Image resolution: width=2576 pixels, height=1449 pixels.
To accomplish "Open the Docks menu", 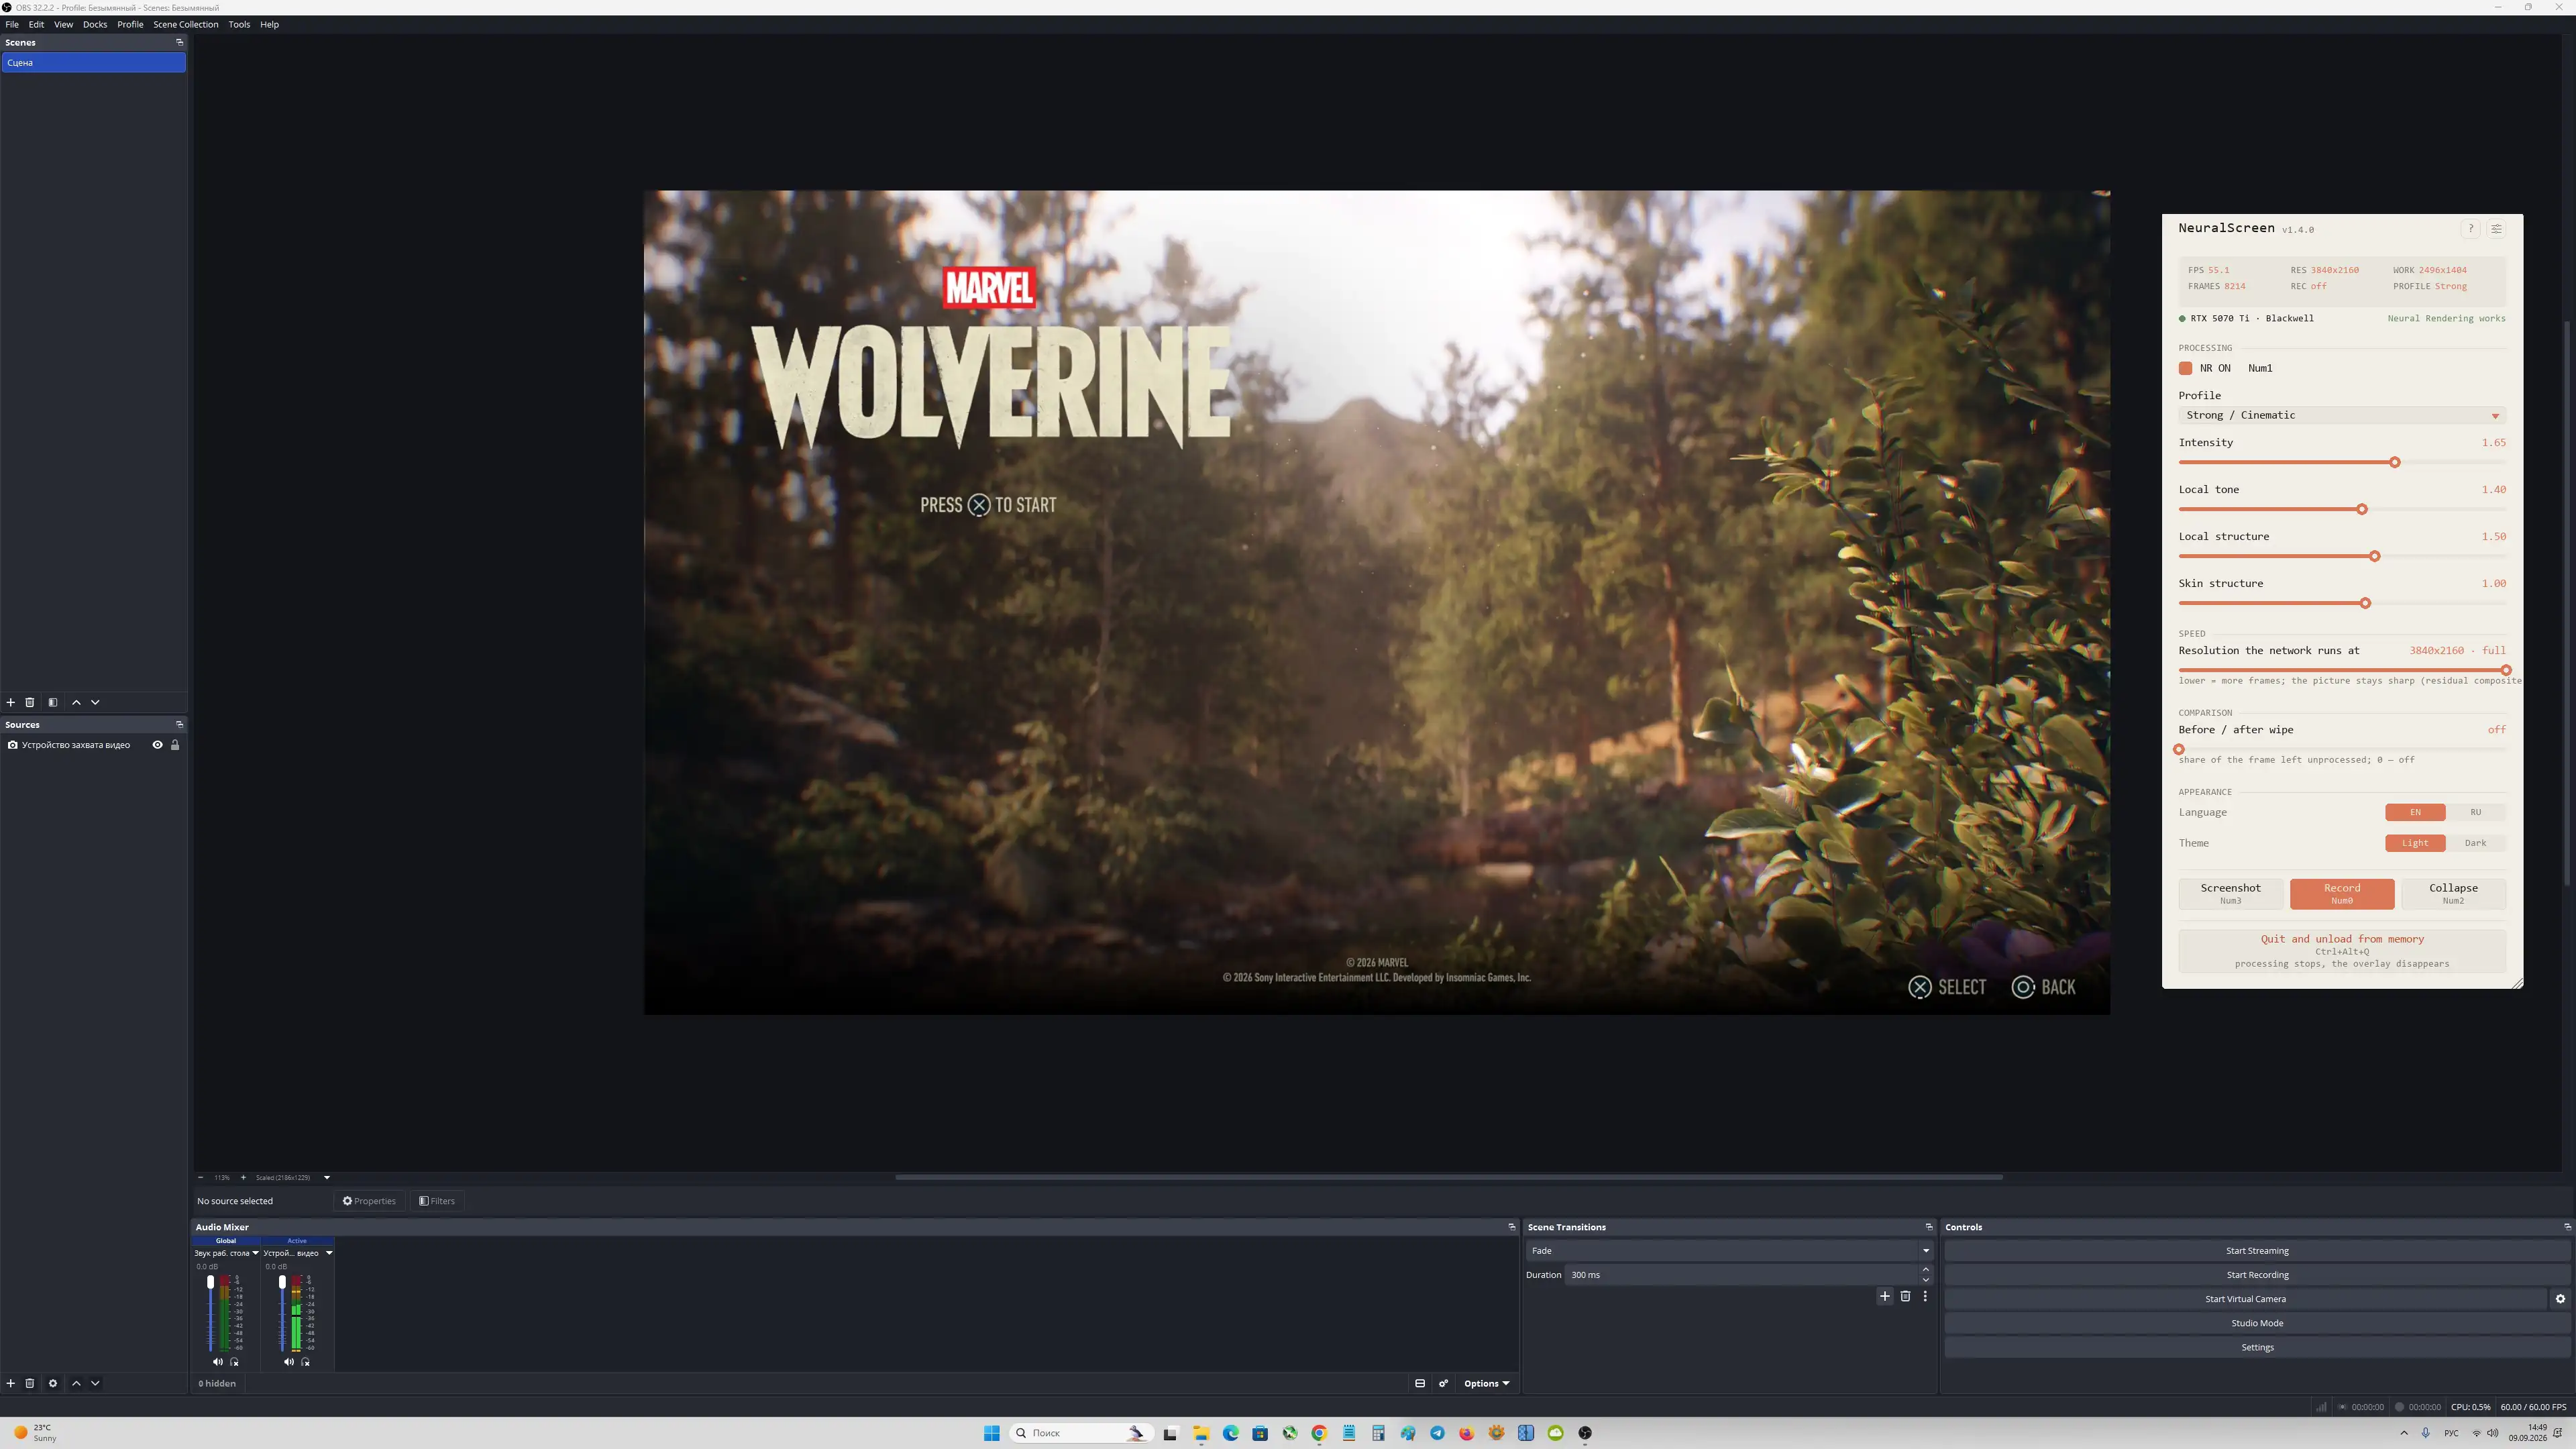I will tap(95, 24).
